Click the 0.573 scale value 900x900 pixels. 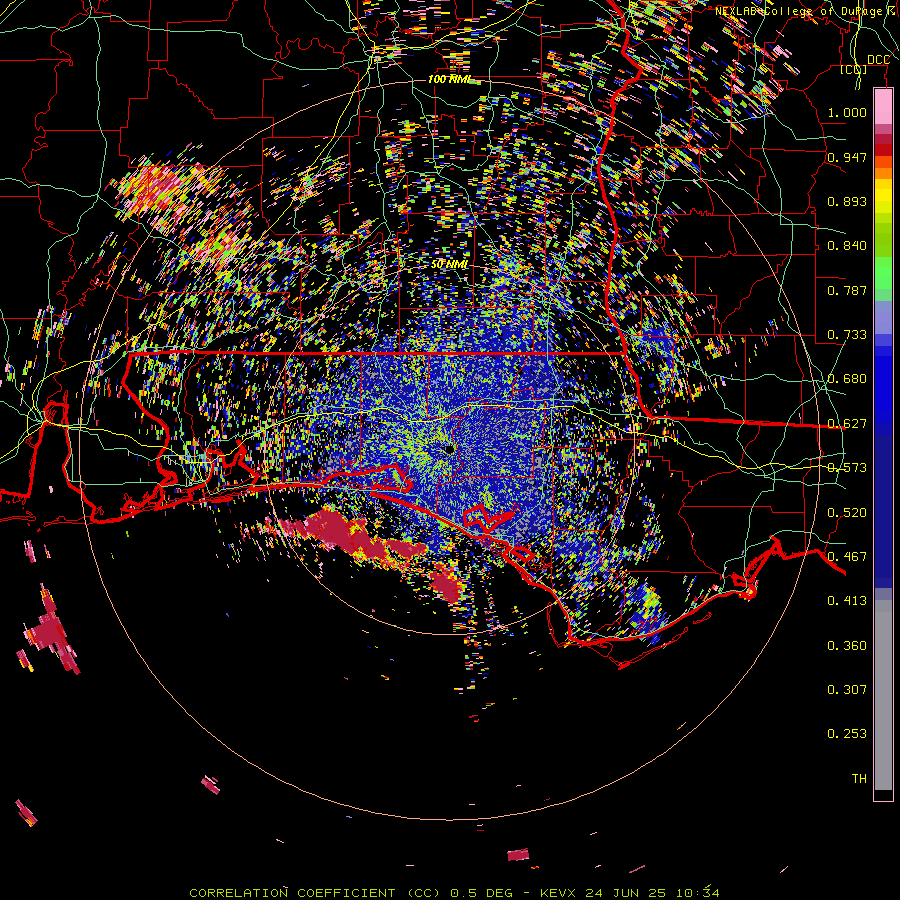pyautogui.click(x=847, y=468)
